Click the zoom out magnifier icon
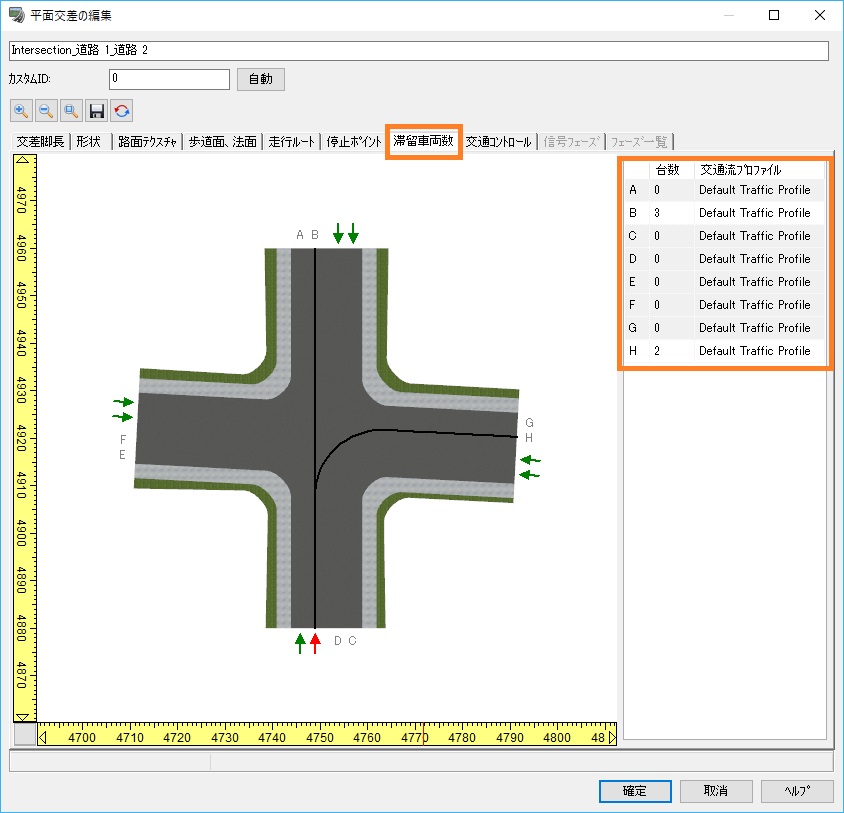 pyautogui.click(x=47, y=111)
